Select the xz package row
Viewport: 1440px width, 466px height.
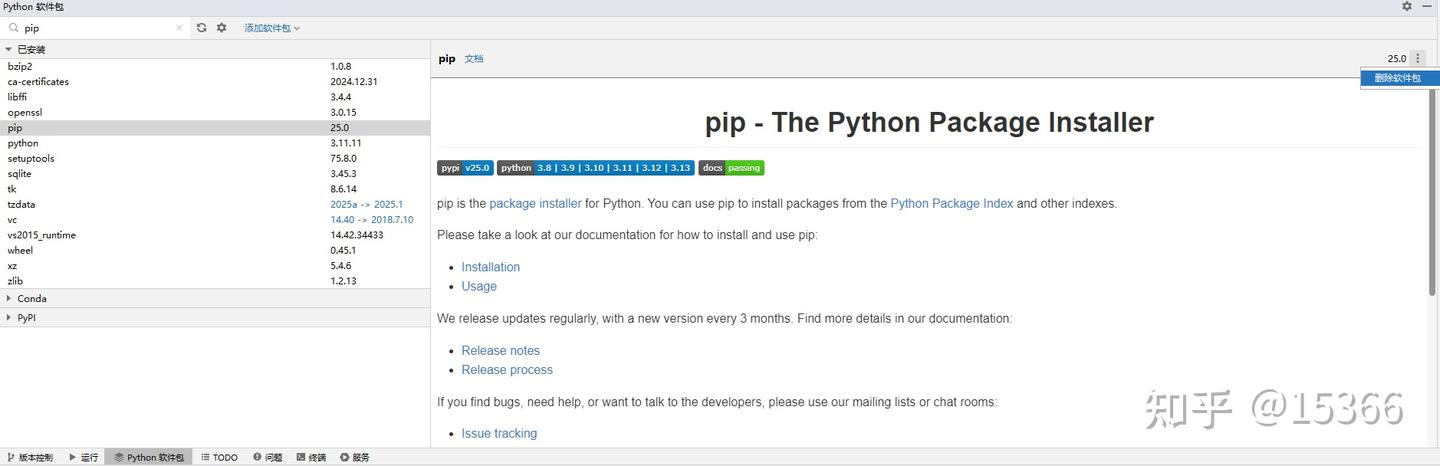pos(215,266)
